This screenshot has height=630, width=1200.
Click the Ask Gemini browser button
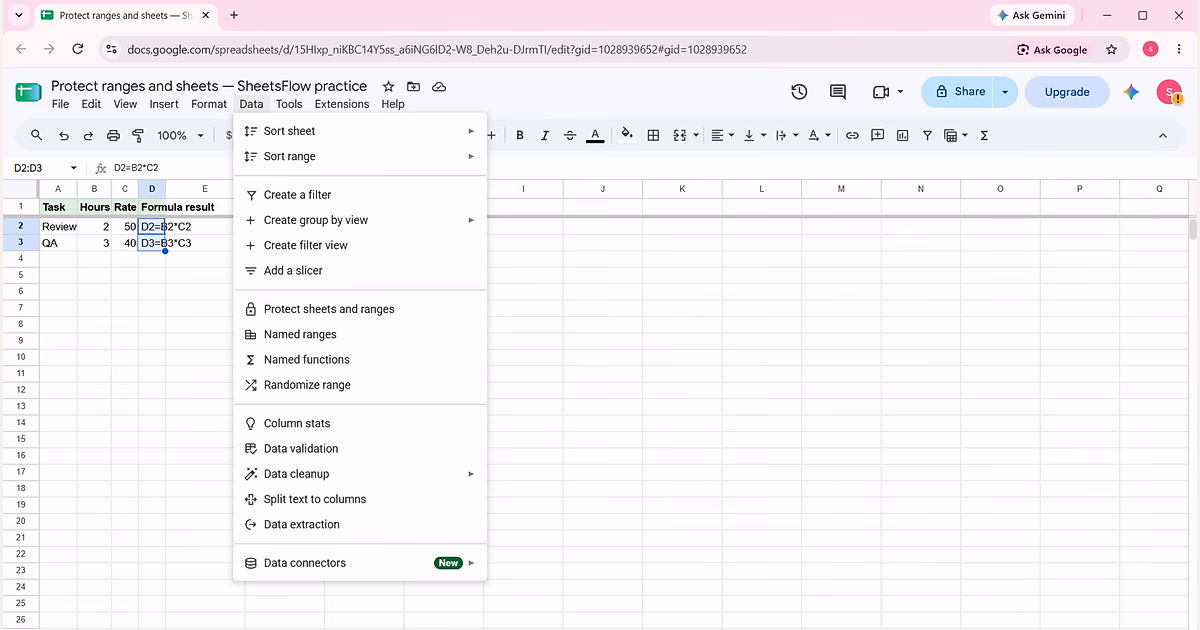pyautogui.click(x=1033, y=15)
